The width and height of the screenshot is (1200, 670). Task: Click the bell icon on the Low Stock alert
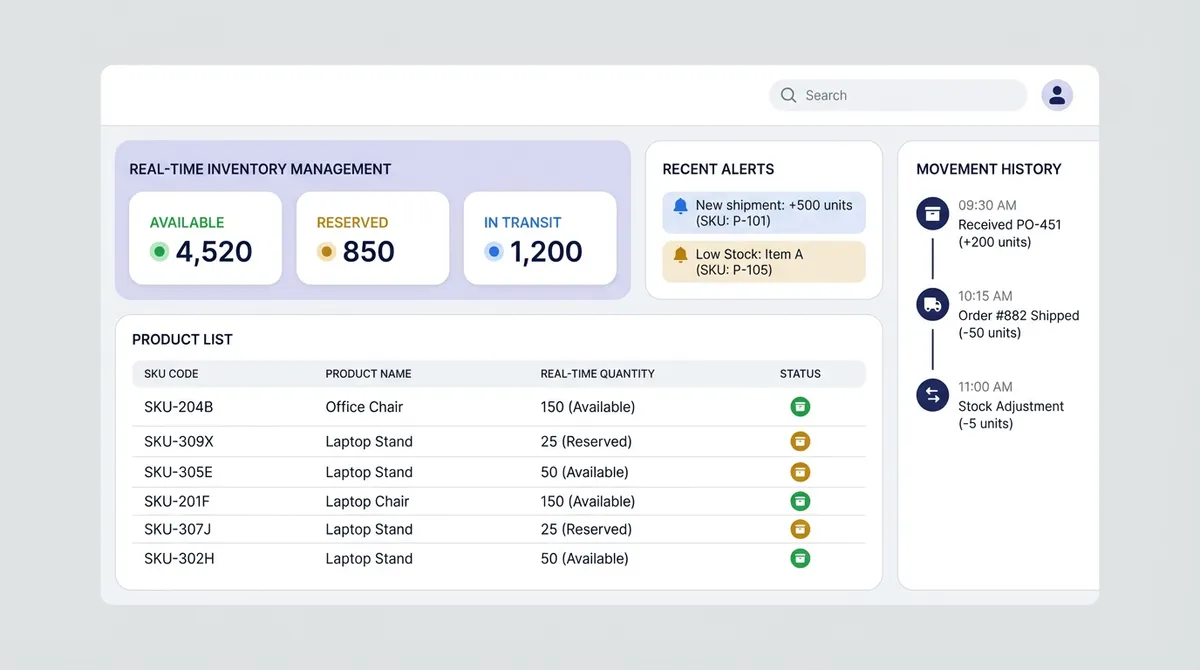(681, 255)
